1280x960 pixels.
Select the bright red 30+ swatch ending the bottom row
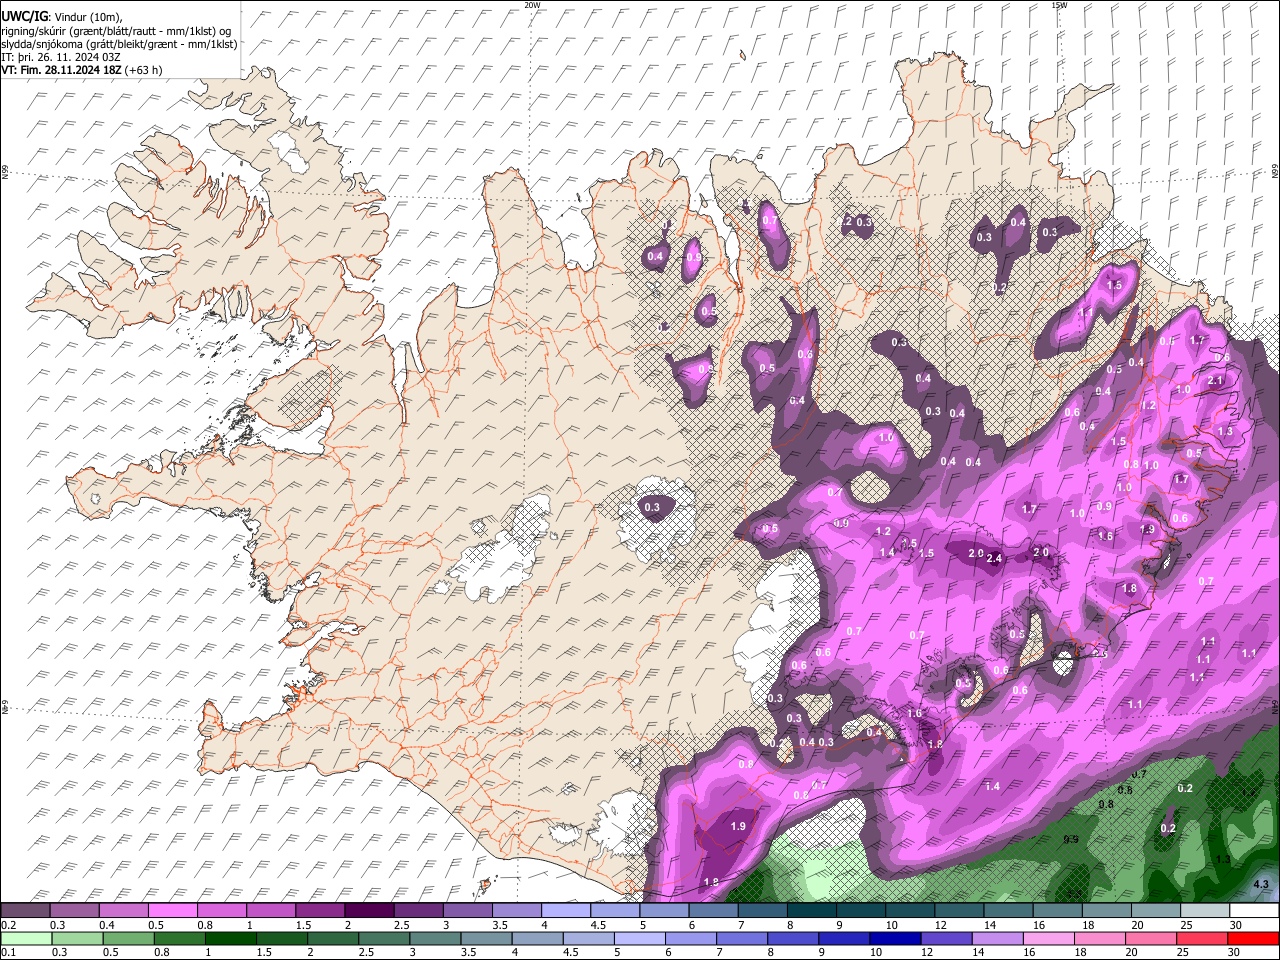pyautogui.click(x=1253, y=938)
